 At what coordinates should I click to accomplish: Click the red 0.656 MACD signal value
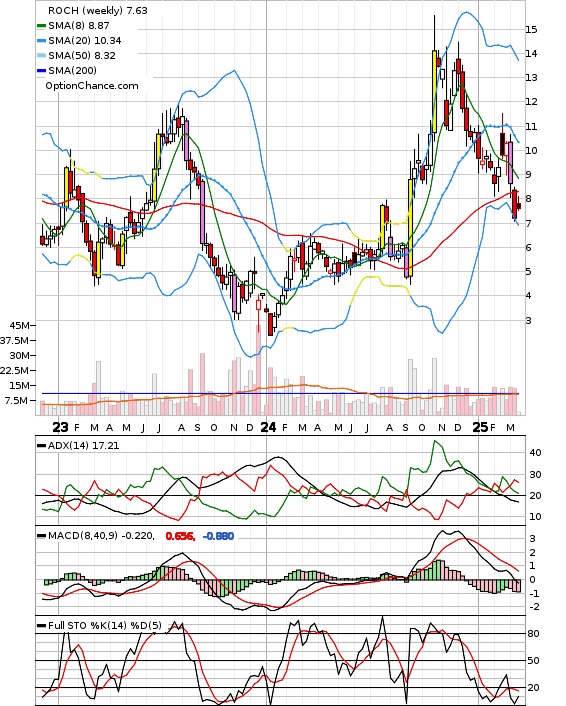point(180,536)
